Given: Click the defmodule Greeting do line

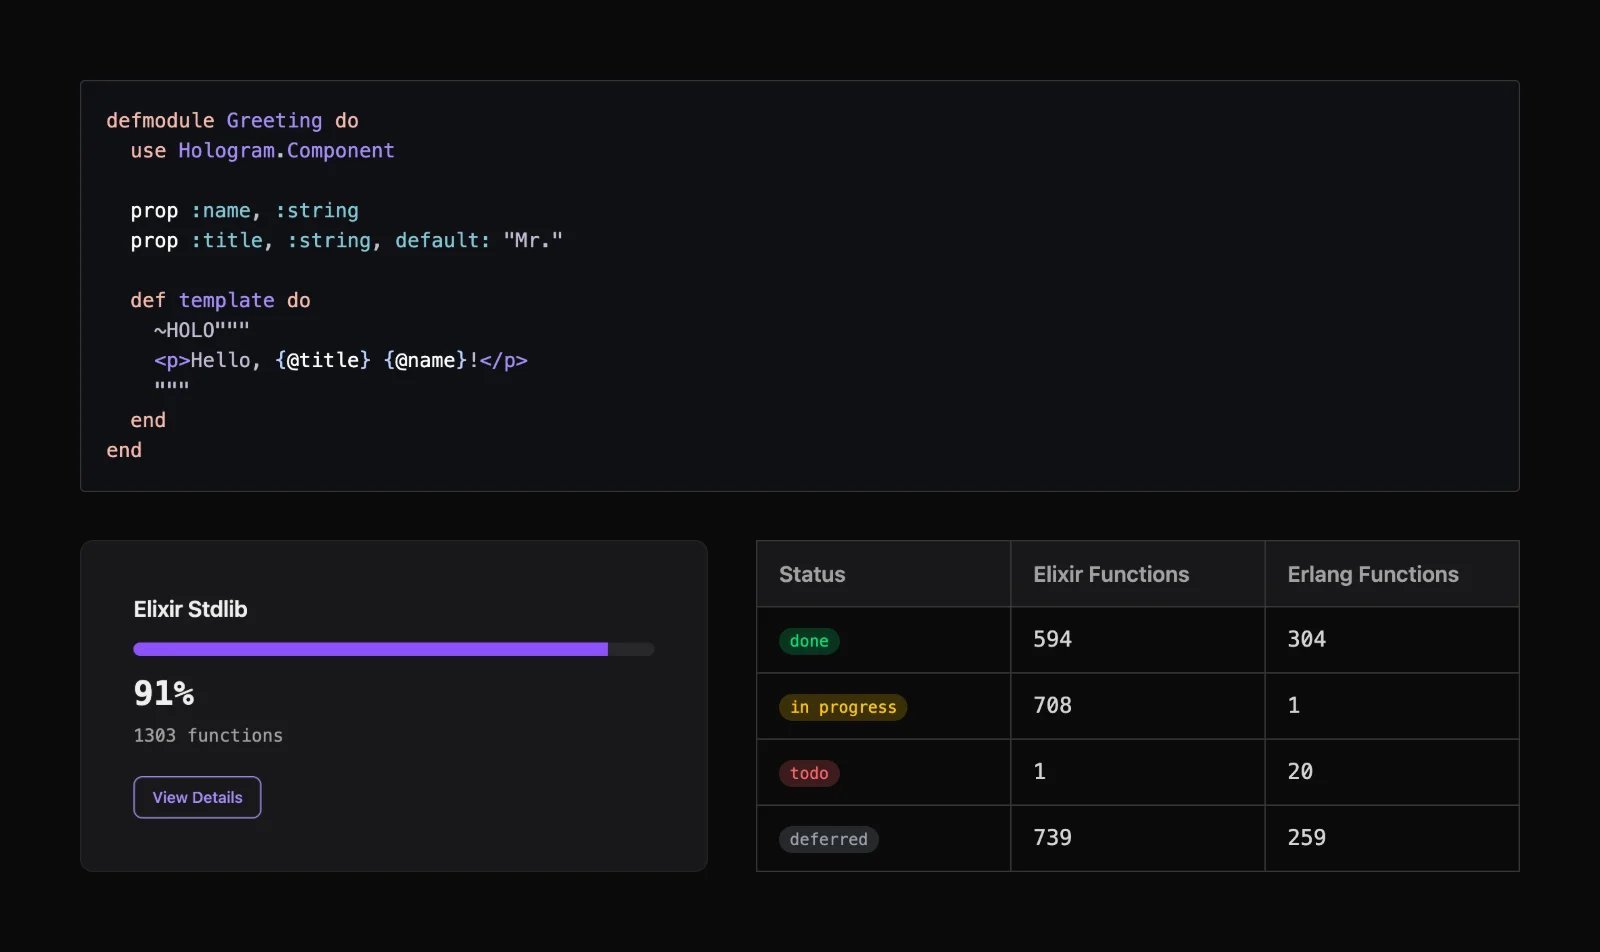Looking at the screenshot, I should pos(232,120).
